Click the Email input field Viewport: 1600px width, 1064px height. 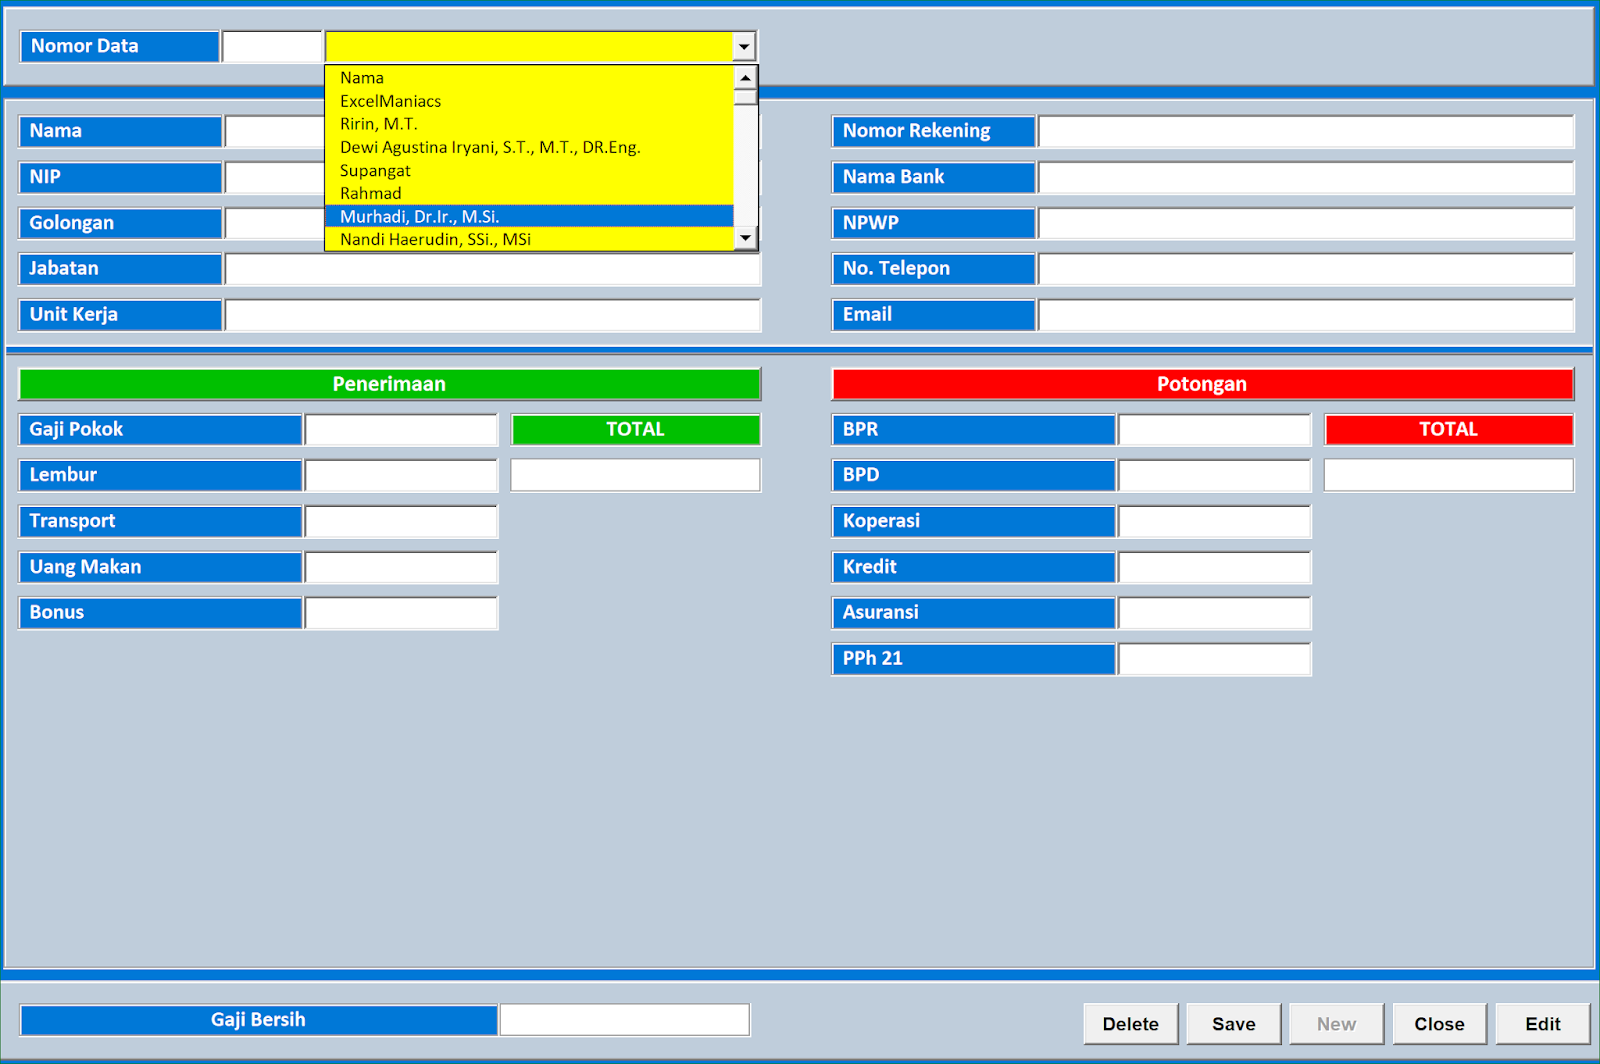click(1305, 314)
